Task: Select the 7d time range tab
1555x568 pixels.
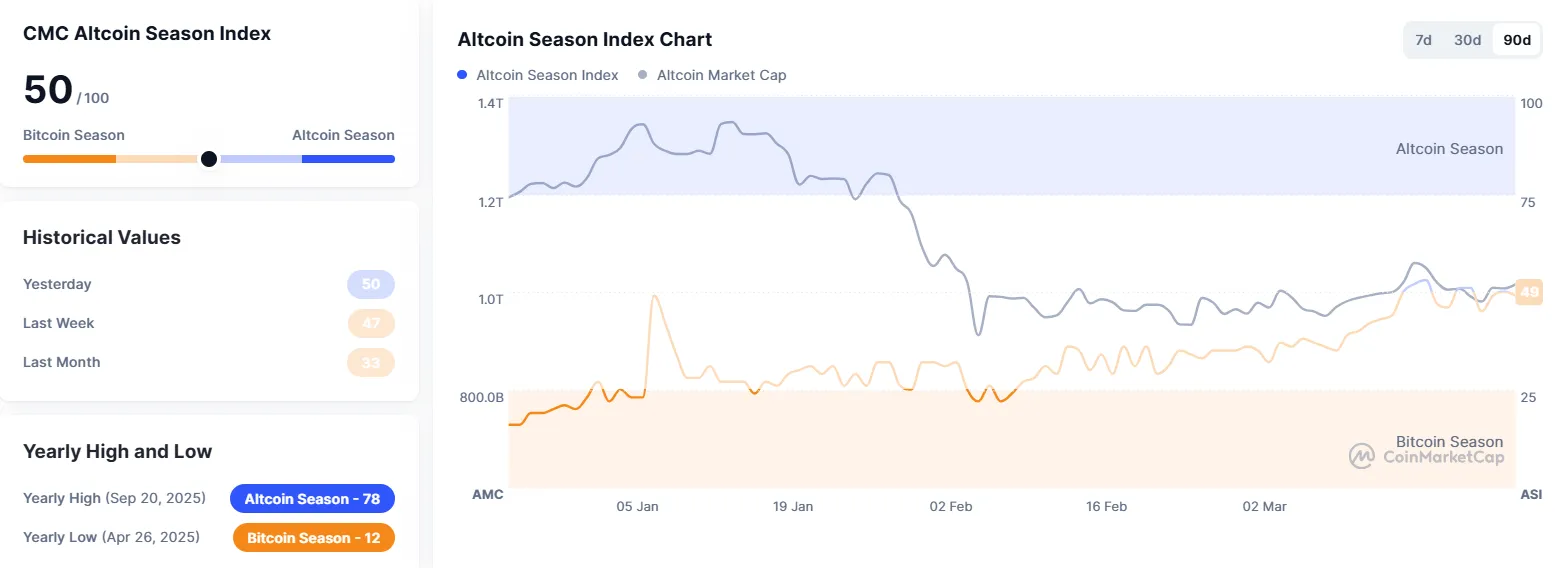Action: tap(1424, 40)
